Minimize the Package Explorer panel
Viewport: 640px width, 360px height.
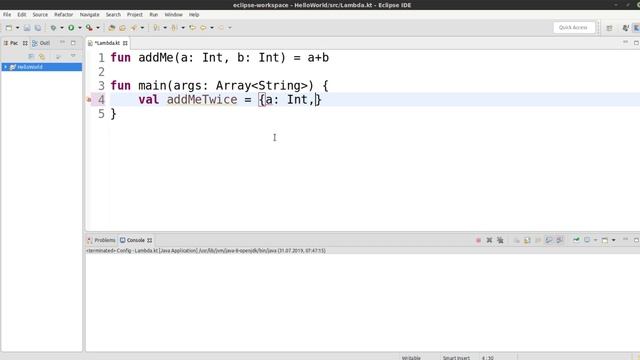(x=62, y=42)
